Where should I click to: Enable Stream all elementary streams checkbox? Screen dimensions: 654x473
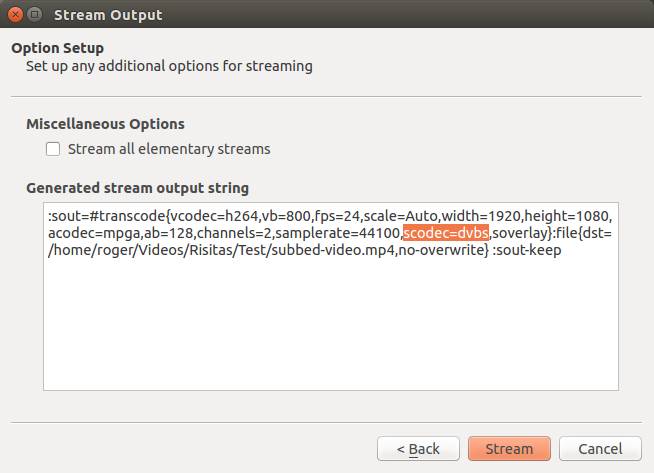click(54, 150)
